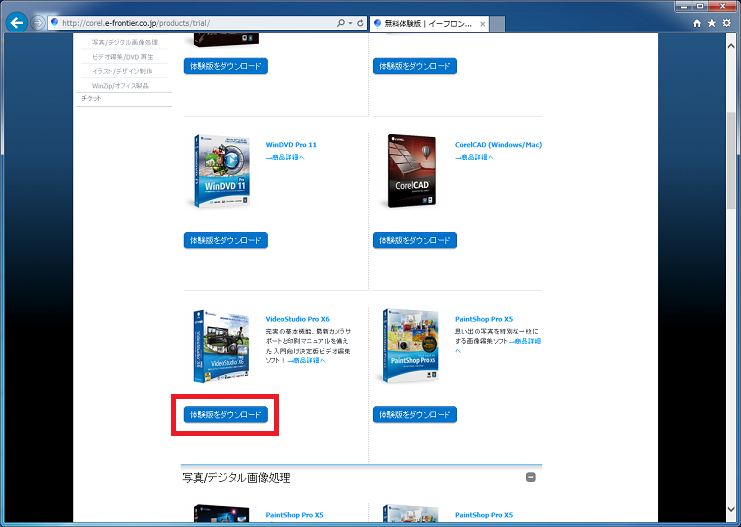The width and height of the screenshot is (741, 527).
Task: Download the VideoStudio Pro X6 trial
Action: point(226,415)
